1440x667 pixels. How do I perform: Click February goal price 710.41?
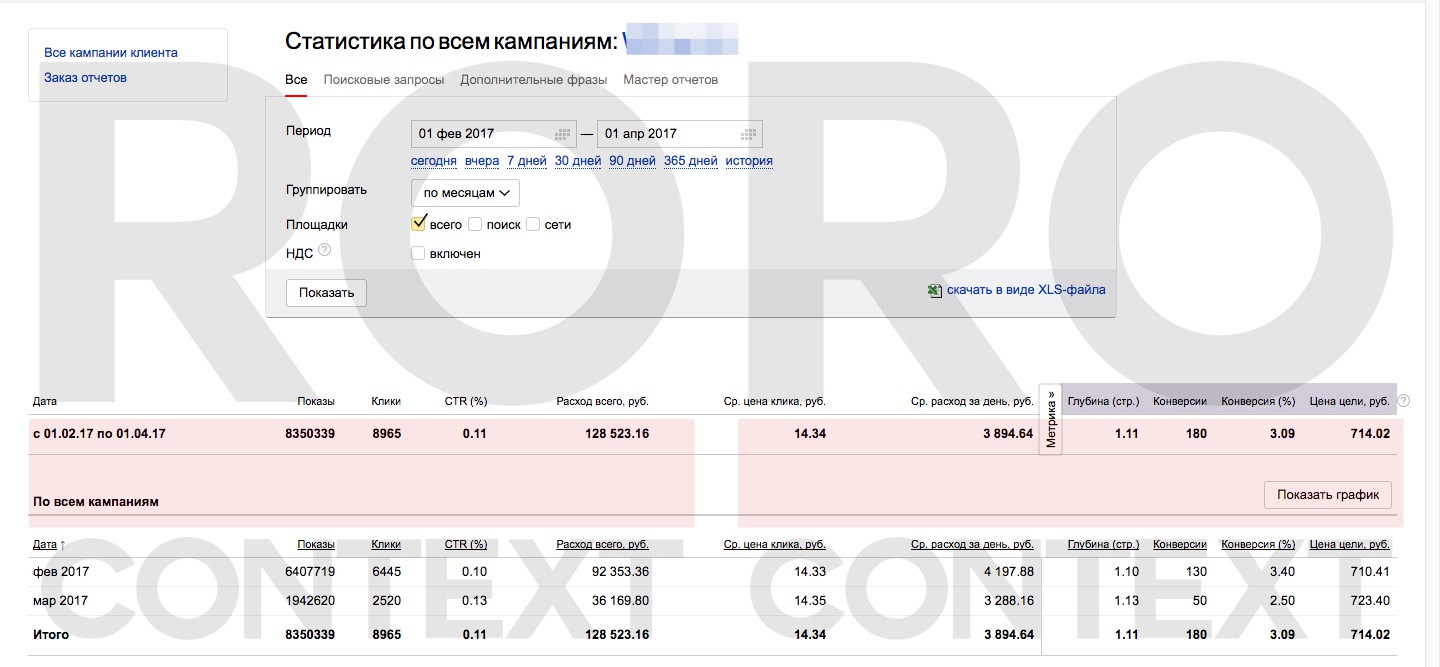pyautogui.click(x=1369, y=572)
